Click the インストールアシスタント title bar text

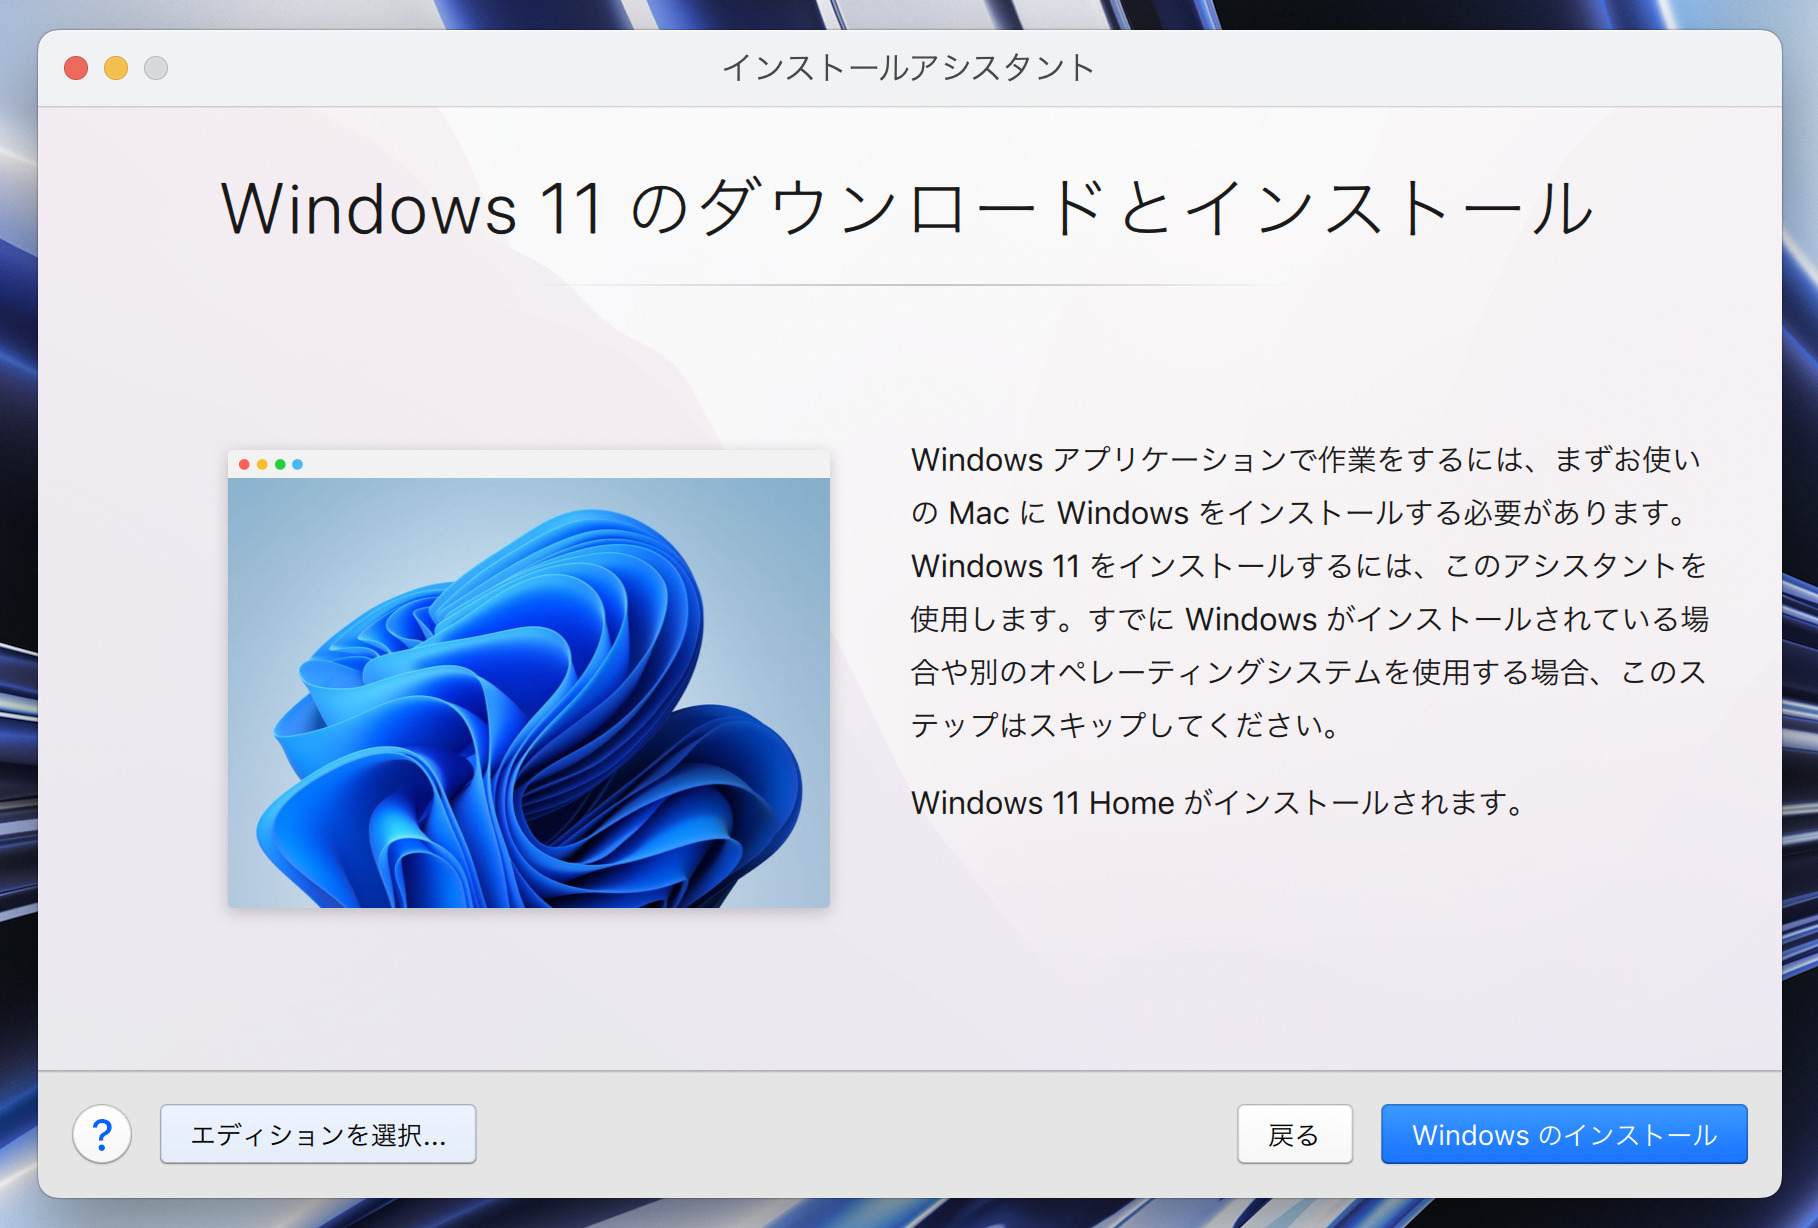click(908, 68)
